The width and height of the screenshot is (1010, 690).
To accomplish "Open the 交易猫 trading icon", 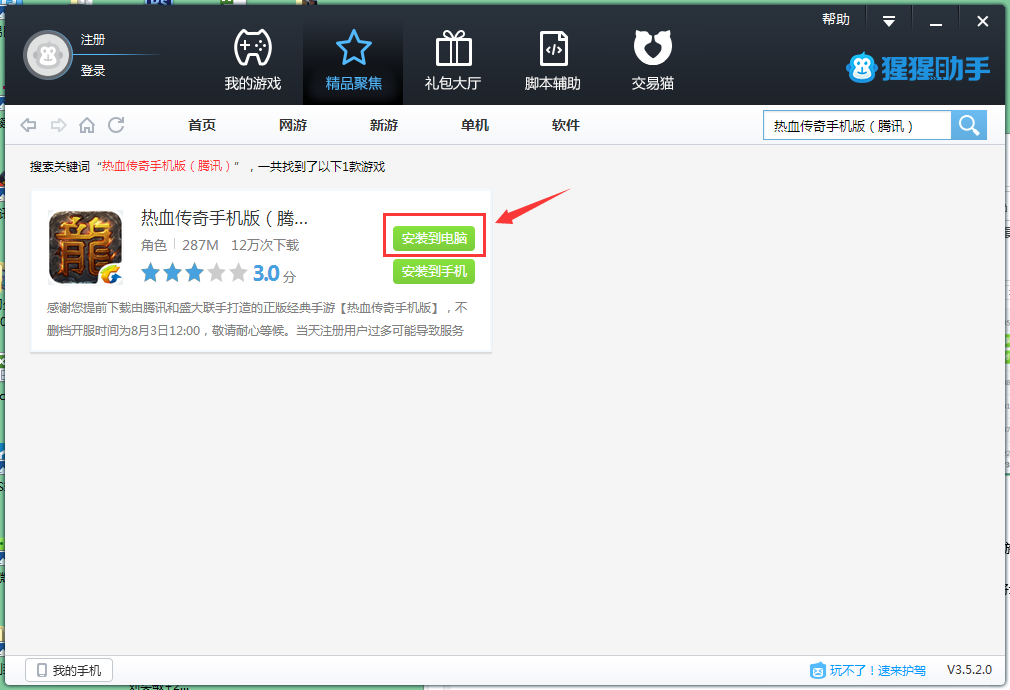I will [652, 48].
